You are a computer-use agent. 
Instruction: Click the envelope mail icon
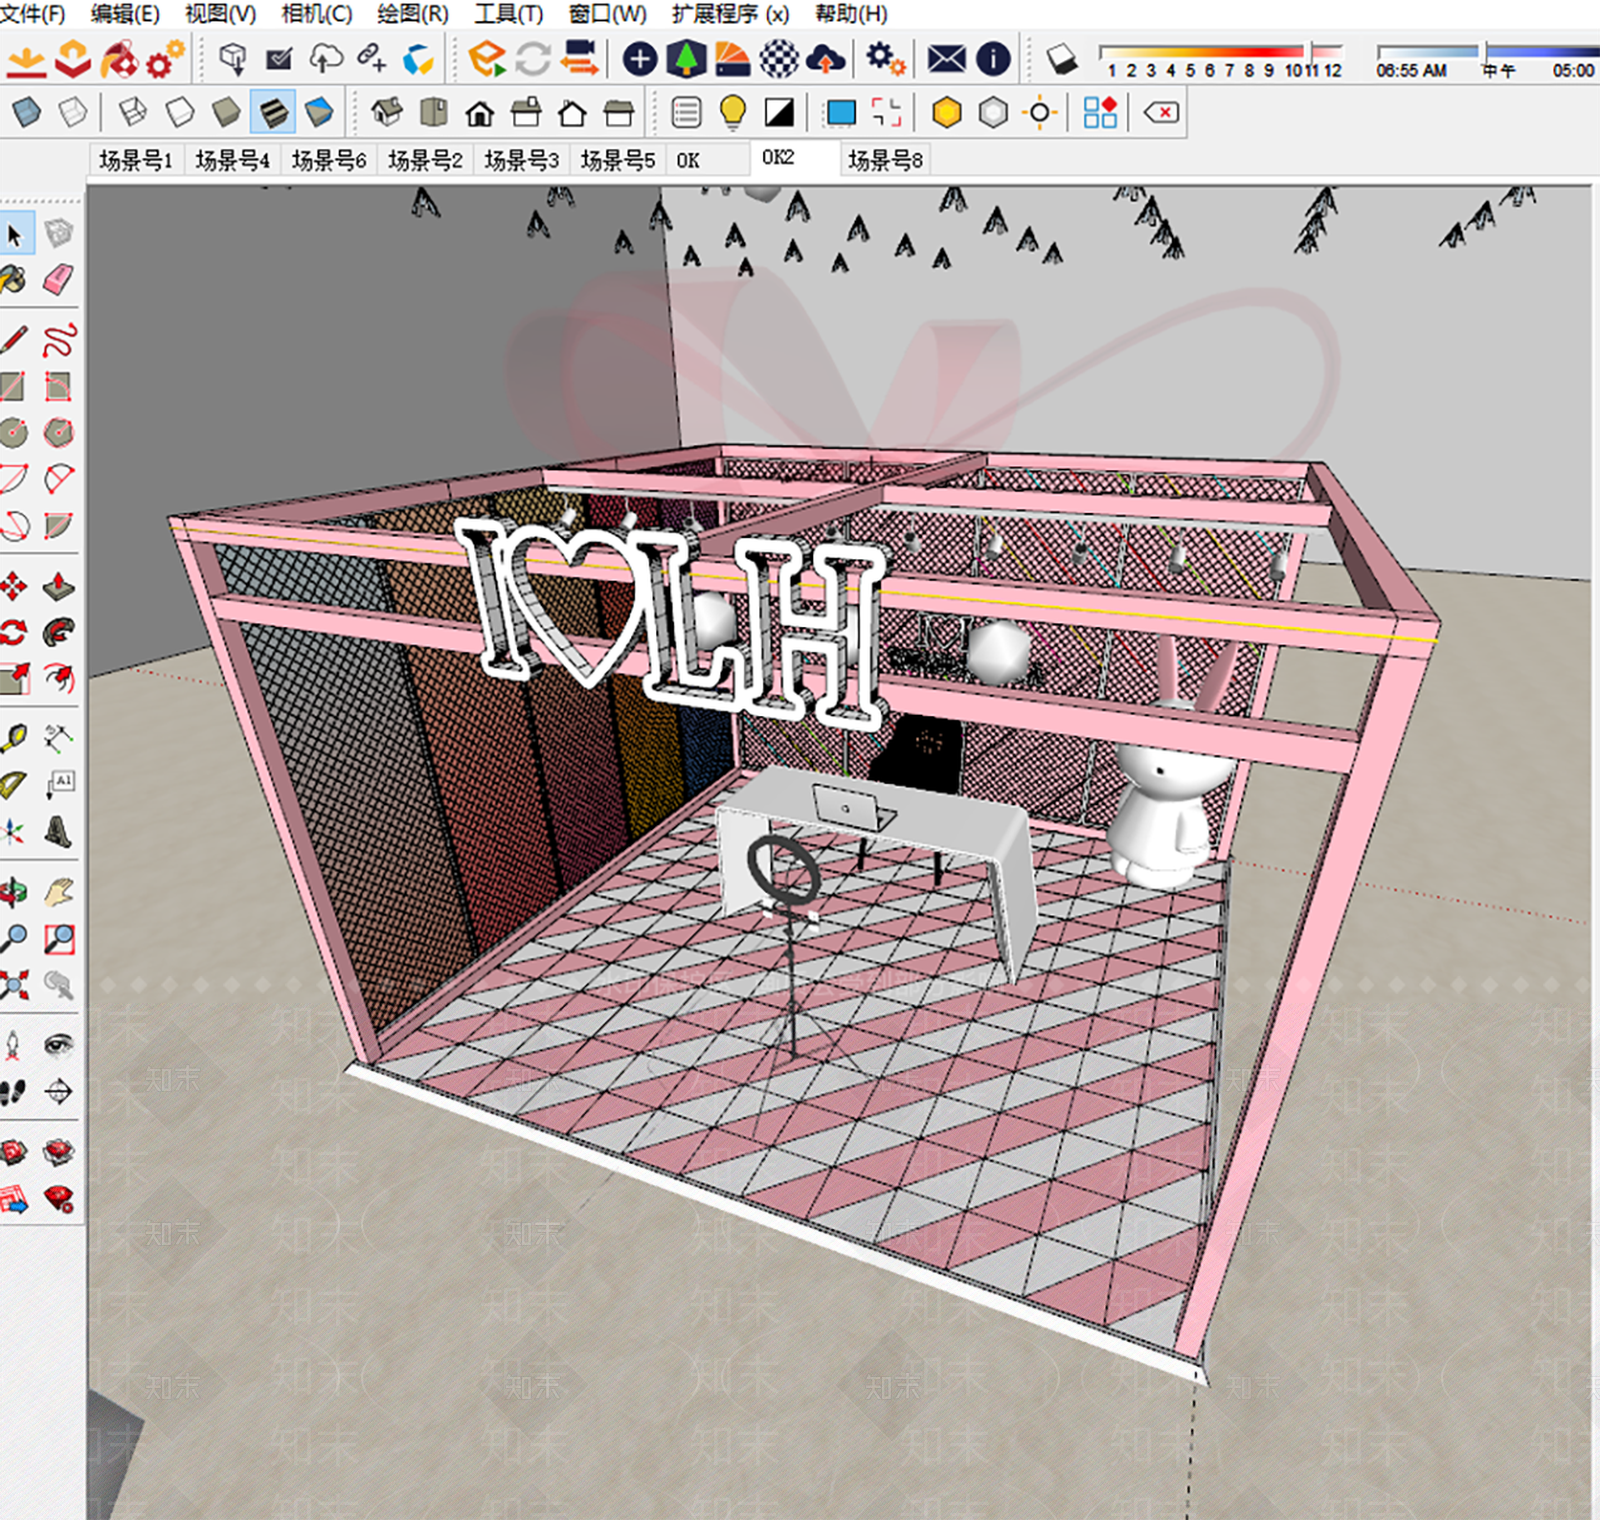[x=946, y=59]
